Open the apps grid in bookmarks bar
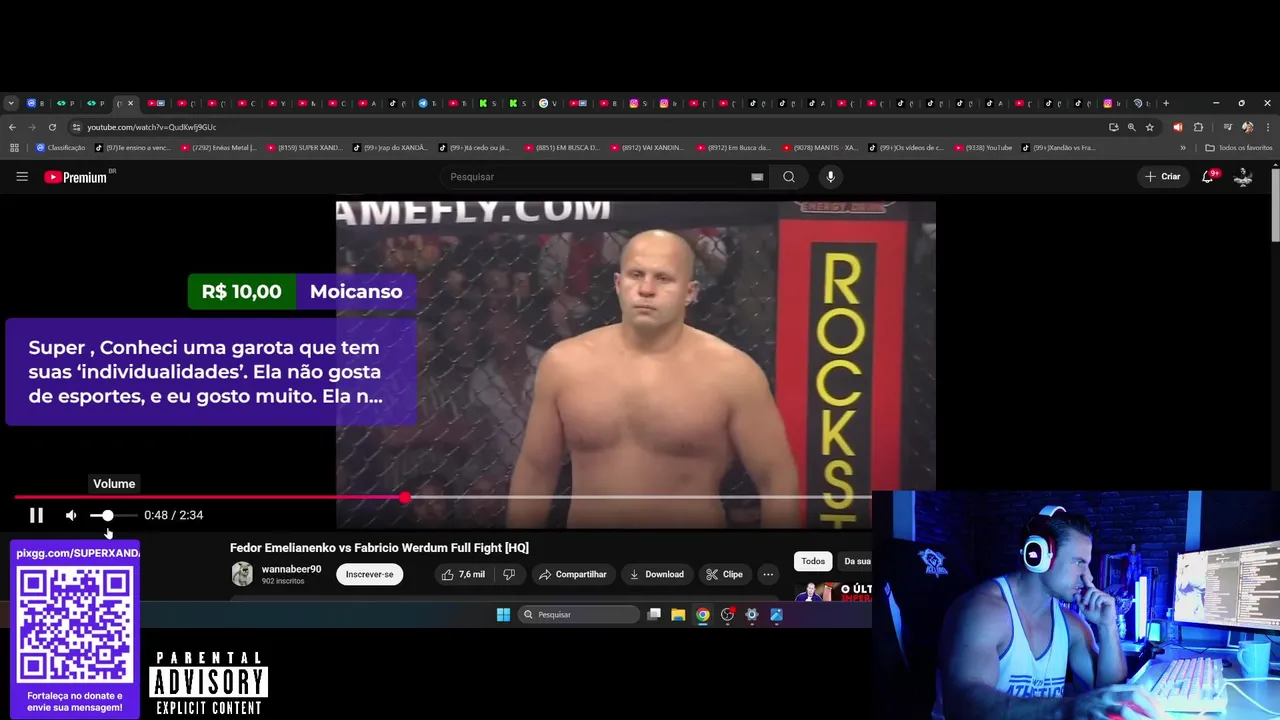1280x720 pixels. (14, 148)
